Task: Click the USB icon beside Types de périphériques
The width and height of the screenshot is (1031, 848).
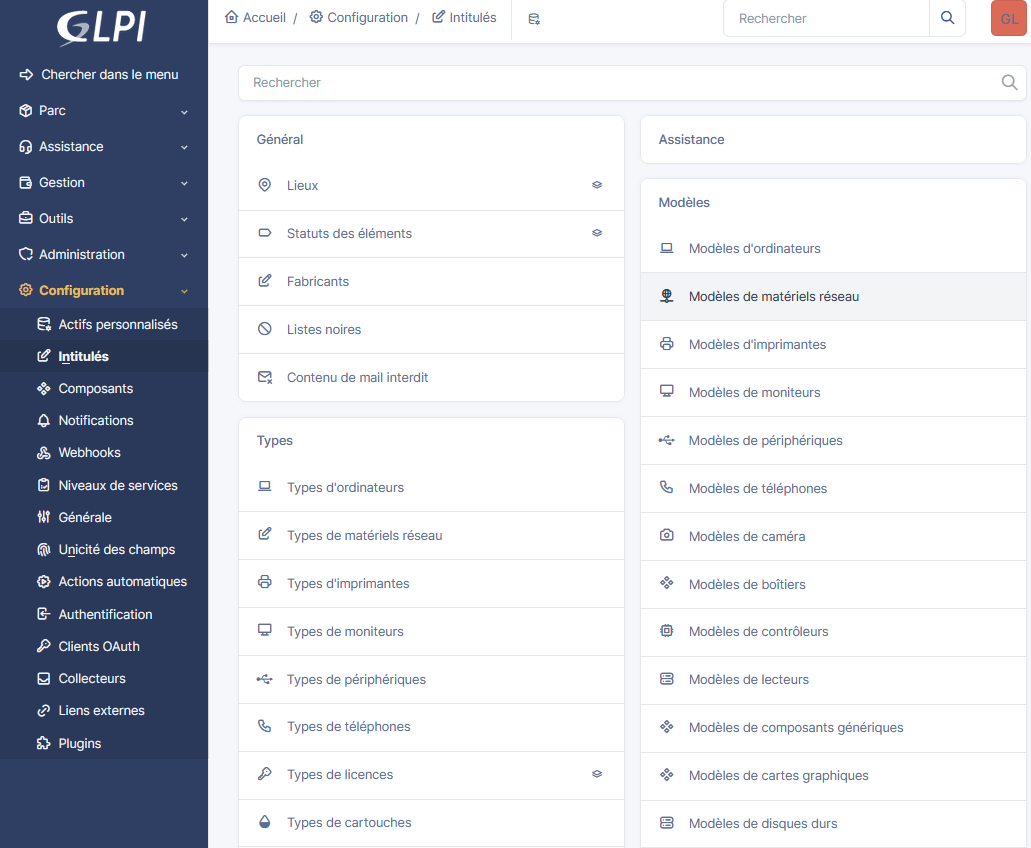Action: pos(264,678)
